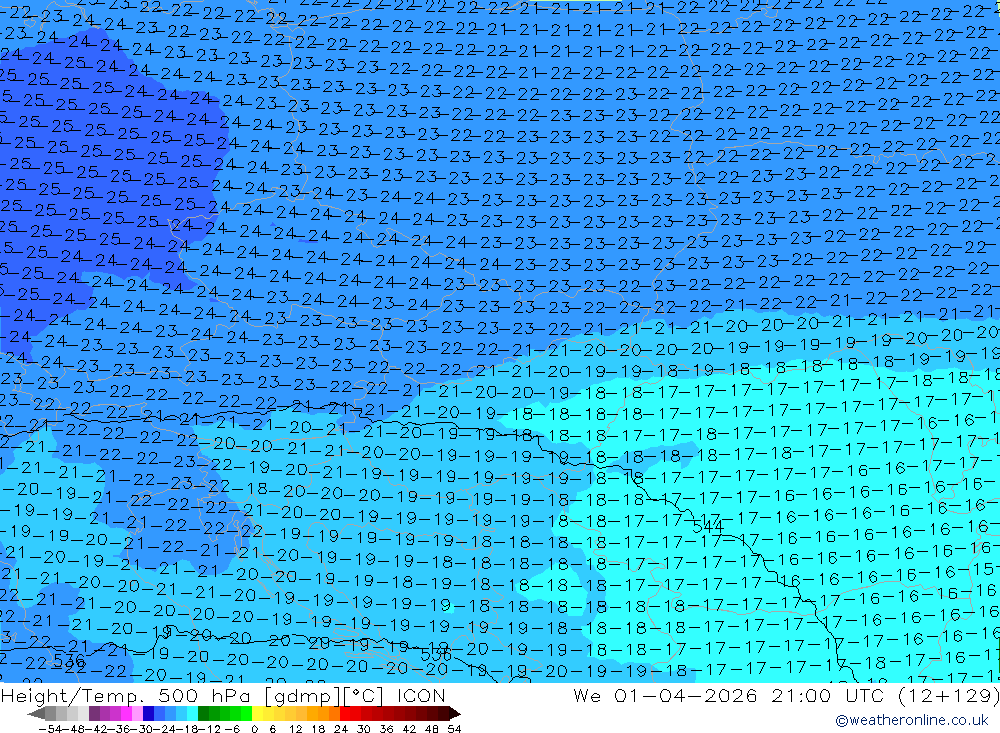The image size is (1000, 733).
Task: Select the dark blue swatch at legend value -30
Action: (x=149, y=714)
